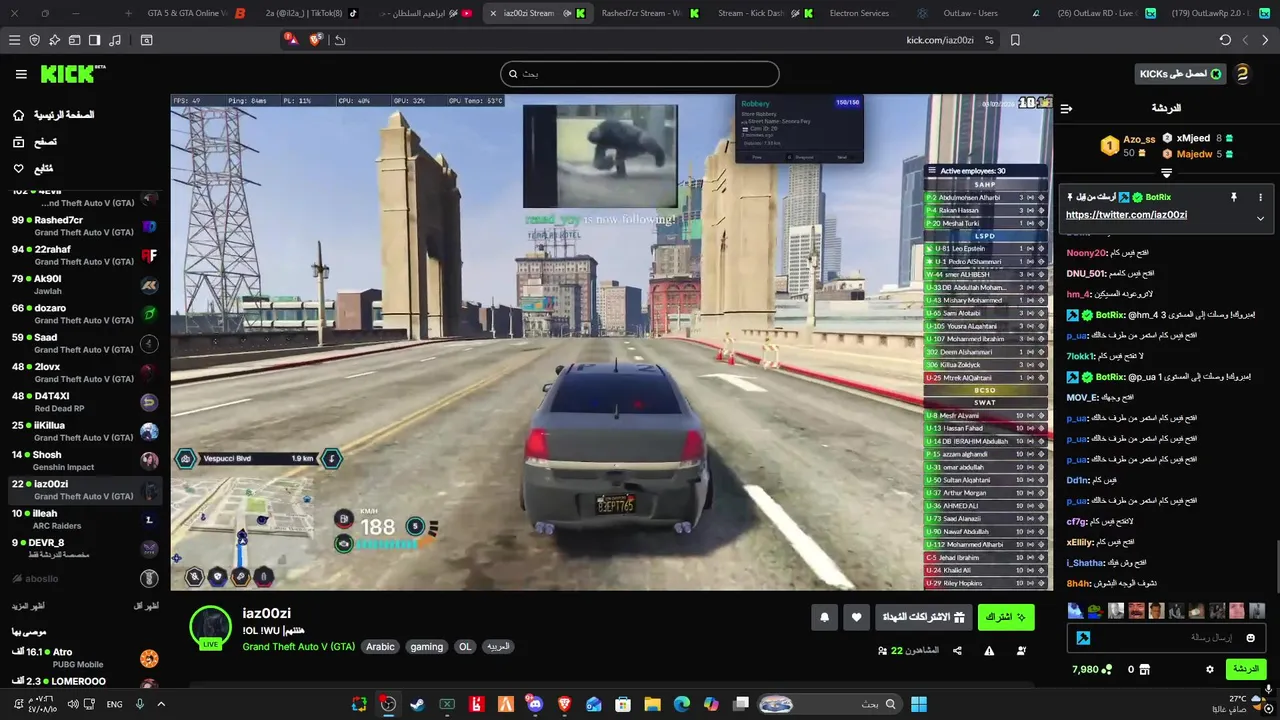The width and height of the screenshot is (1280, 720).
Task: Open the Browse sidebar item
Action: (35, 142)
